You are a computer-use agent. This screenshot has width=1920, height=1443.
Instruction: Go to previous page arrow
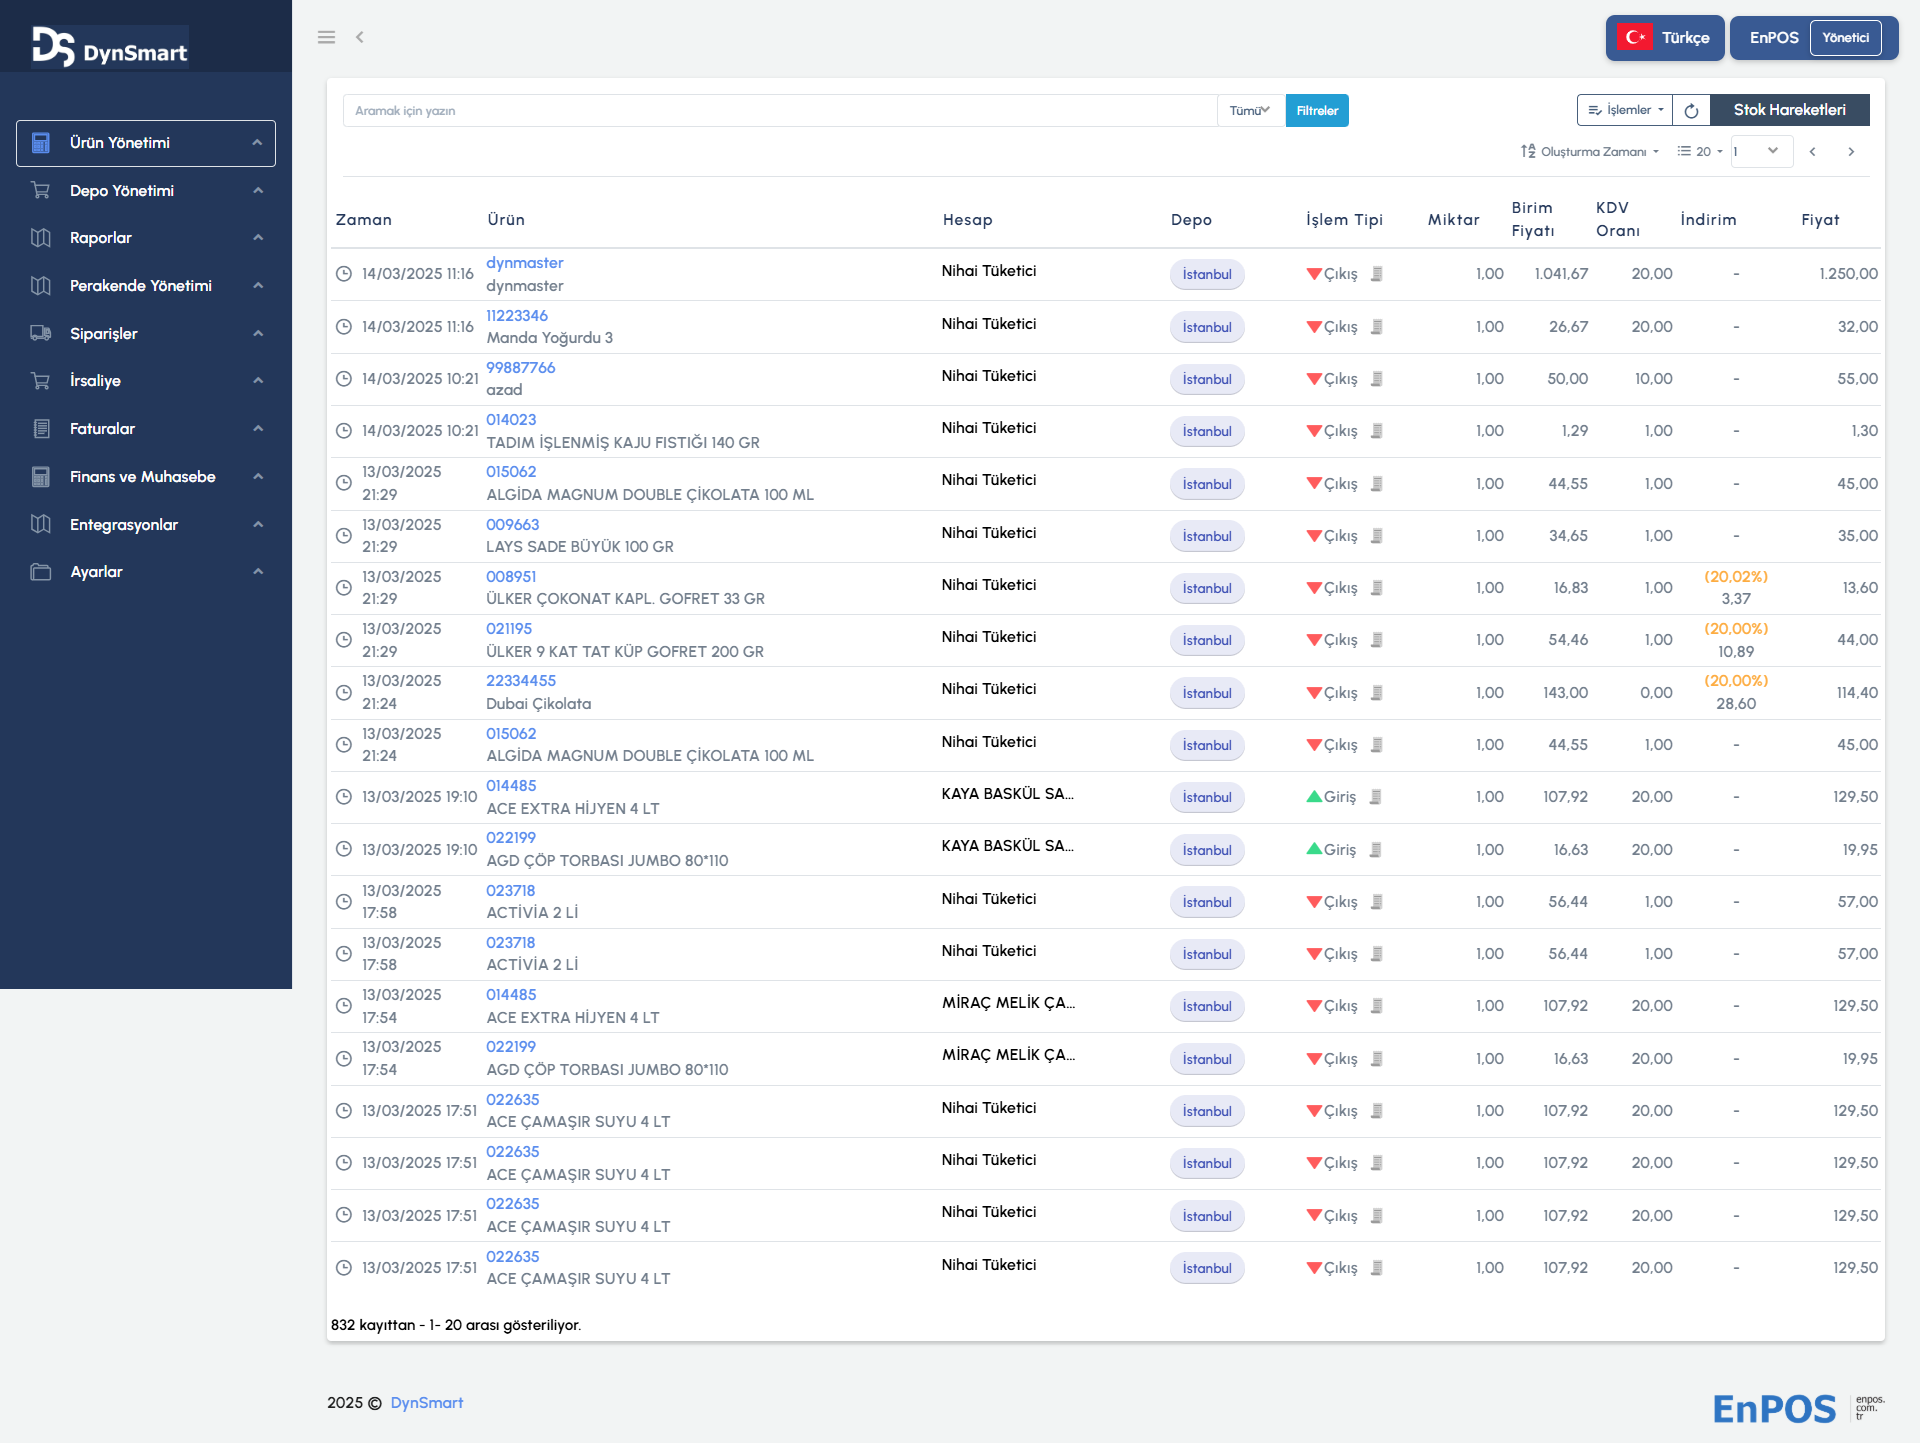tap(1812, 152)
